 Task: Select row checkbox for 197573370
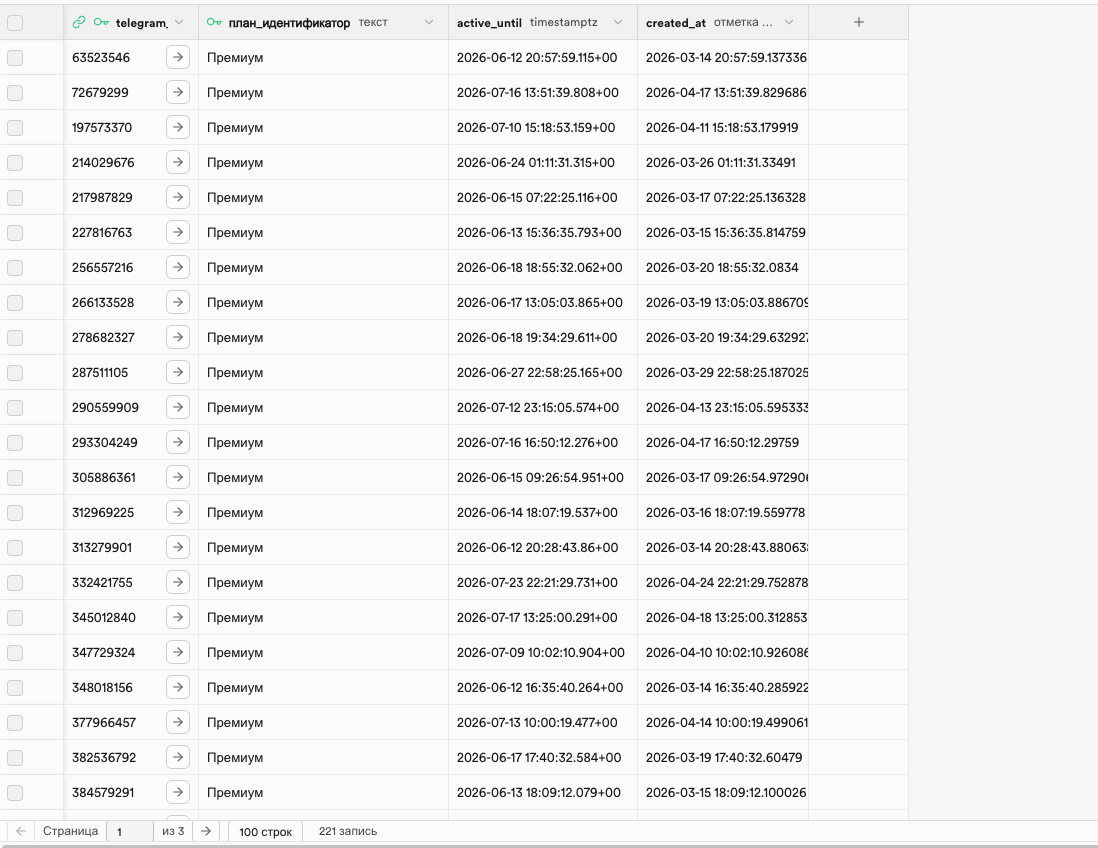(x=15, y=127)
